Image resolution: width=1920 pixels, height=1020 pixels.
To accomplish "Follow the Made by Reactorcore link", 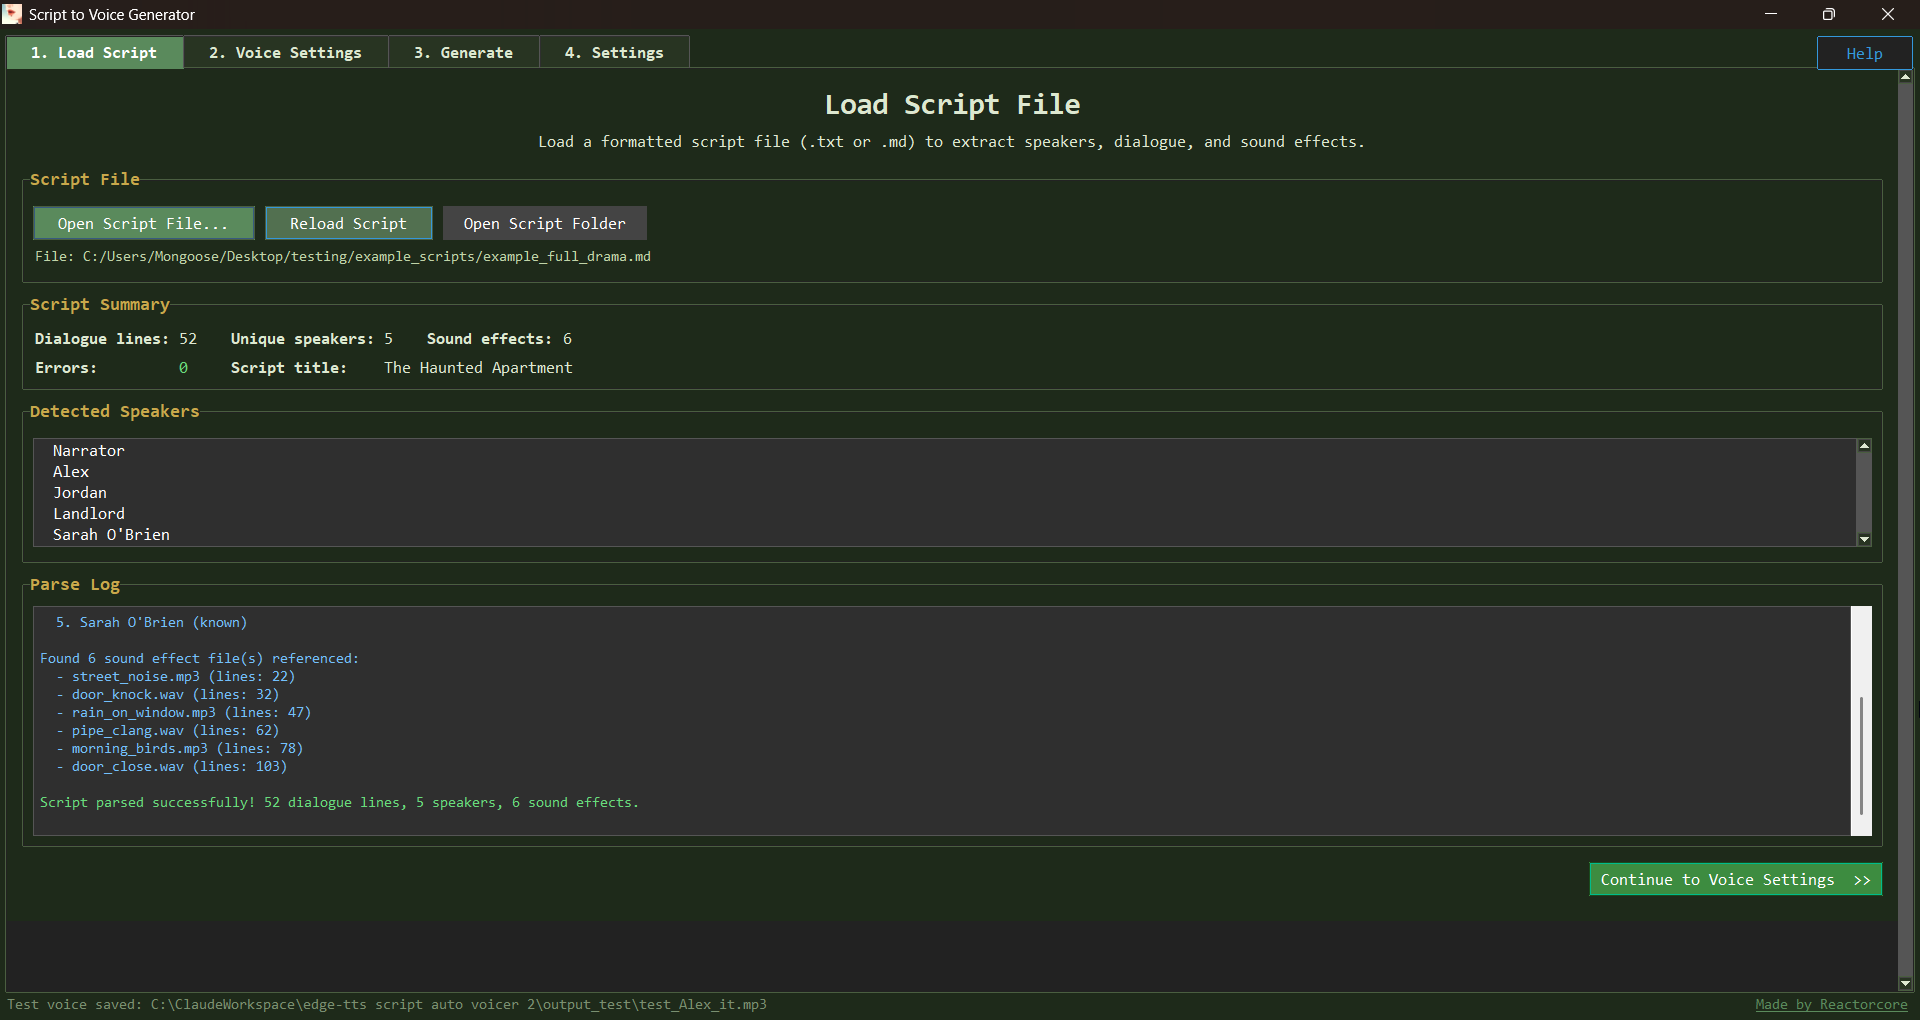I will 1831,1004.
